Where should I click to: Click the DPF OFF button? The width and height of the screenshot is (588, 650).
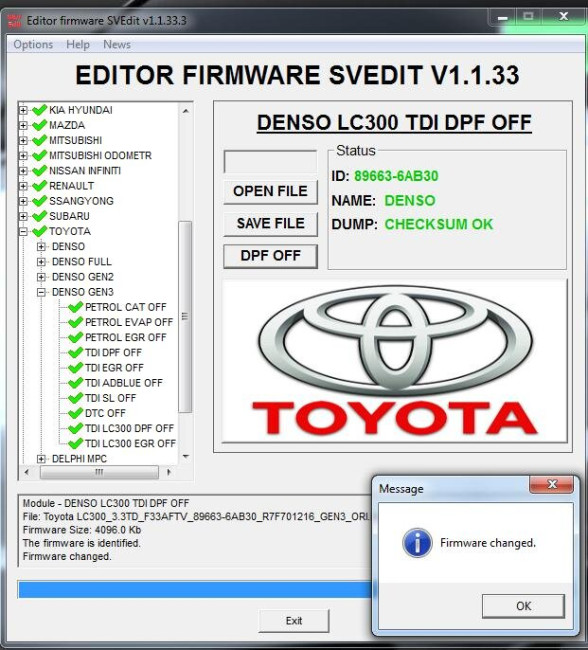270,256
